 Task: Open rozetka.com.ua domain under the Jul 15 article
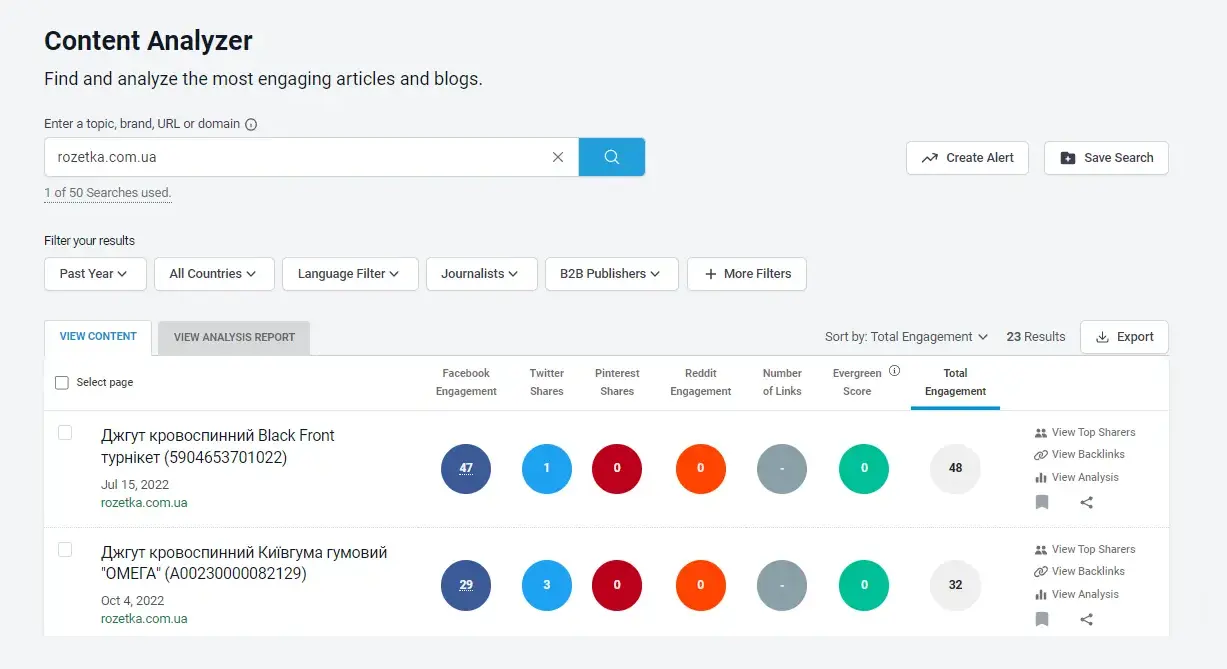[144, 503]
